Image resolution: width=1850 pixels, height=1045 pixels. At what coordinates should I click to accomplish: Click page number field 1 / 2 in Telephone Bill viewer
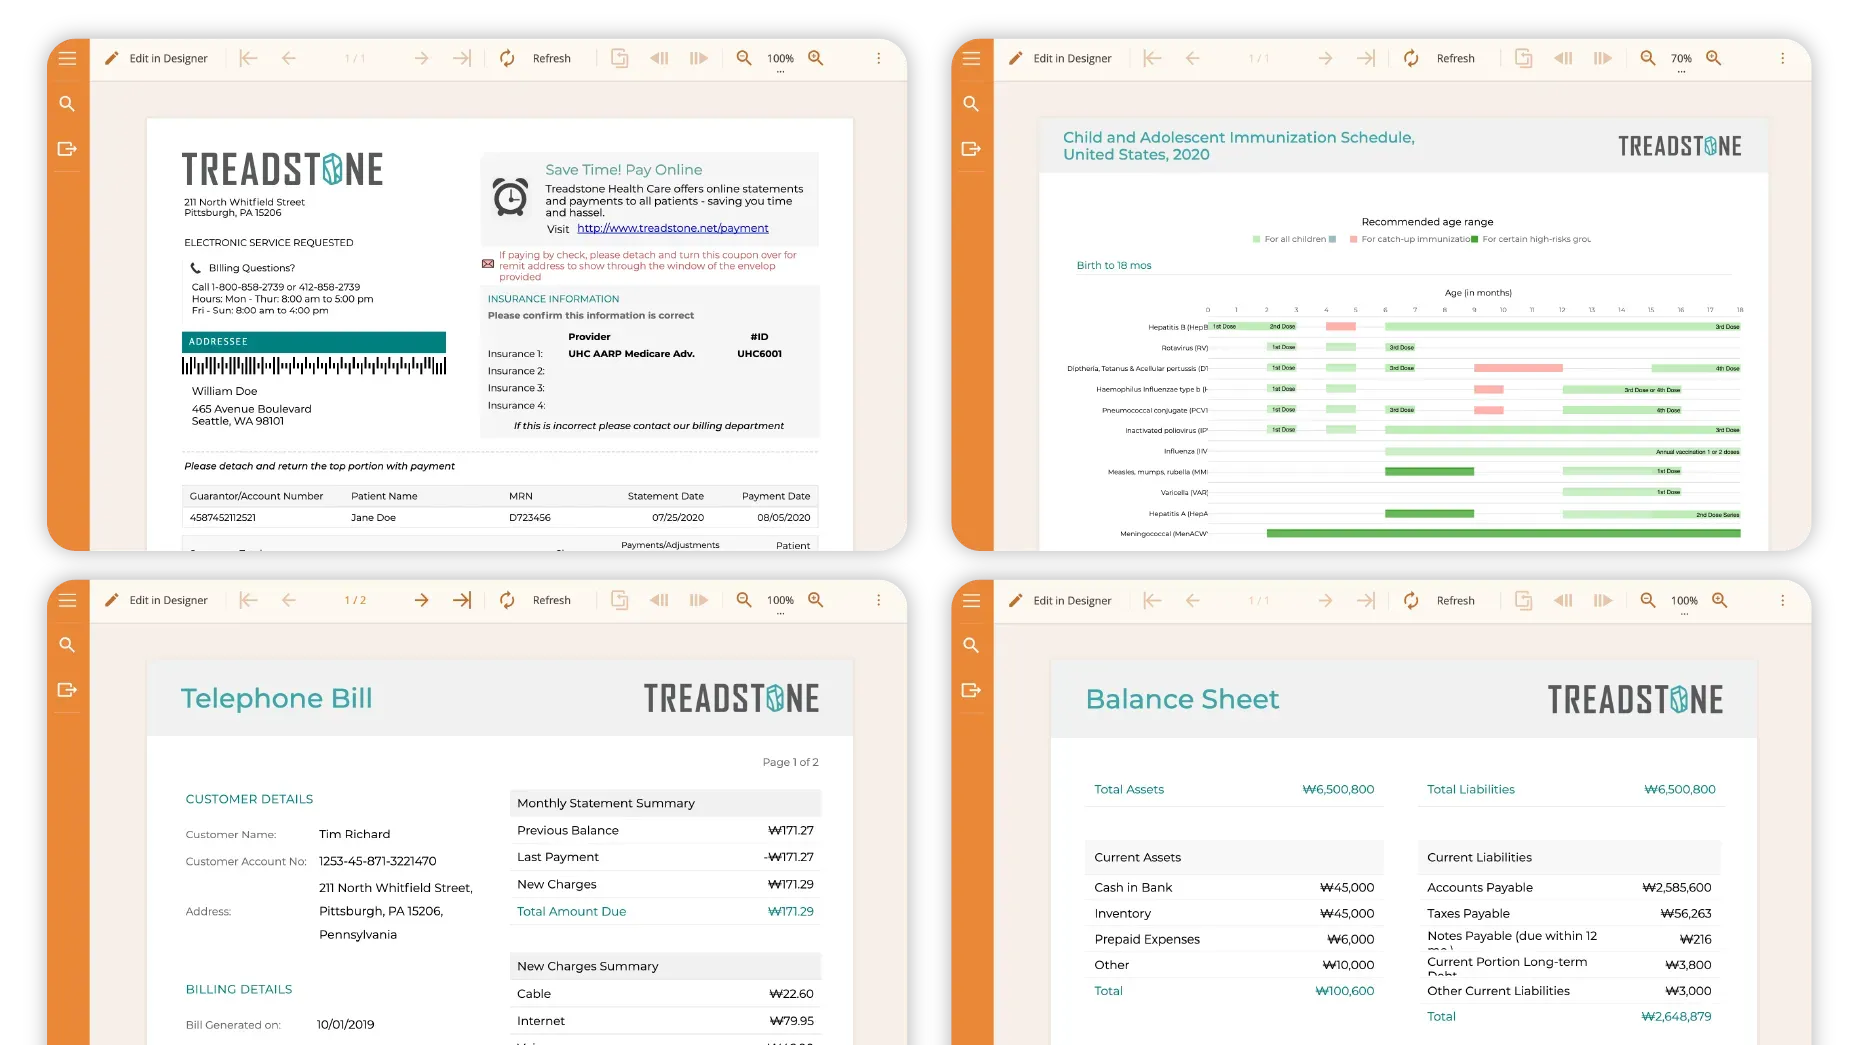tap(355, 600)
